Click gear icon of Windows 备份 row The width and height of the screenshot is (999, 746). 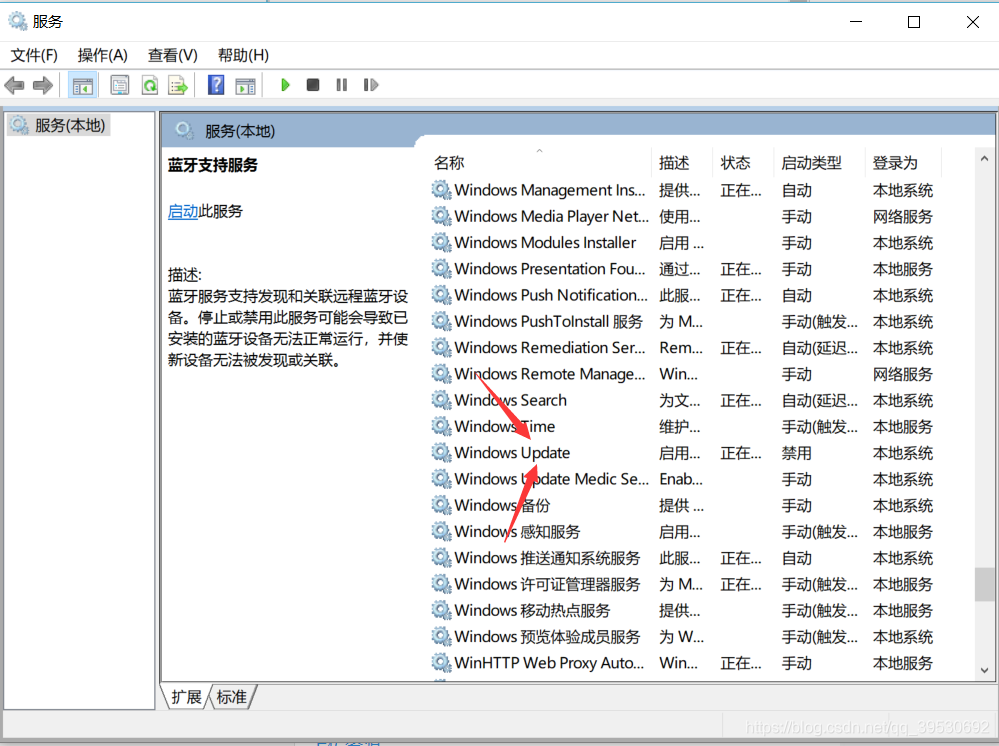[x=442, y=505]
